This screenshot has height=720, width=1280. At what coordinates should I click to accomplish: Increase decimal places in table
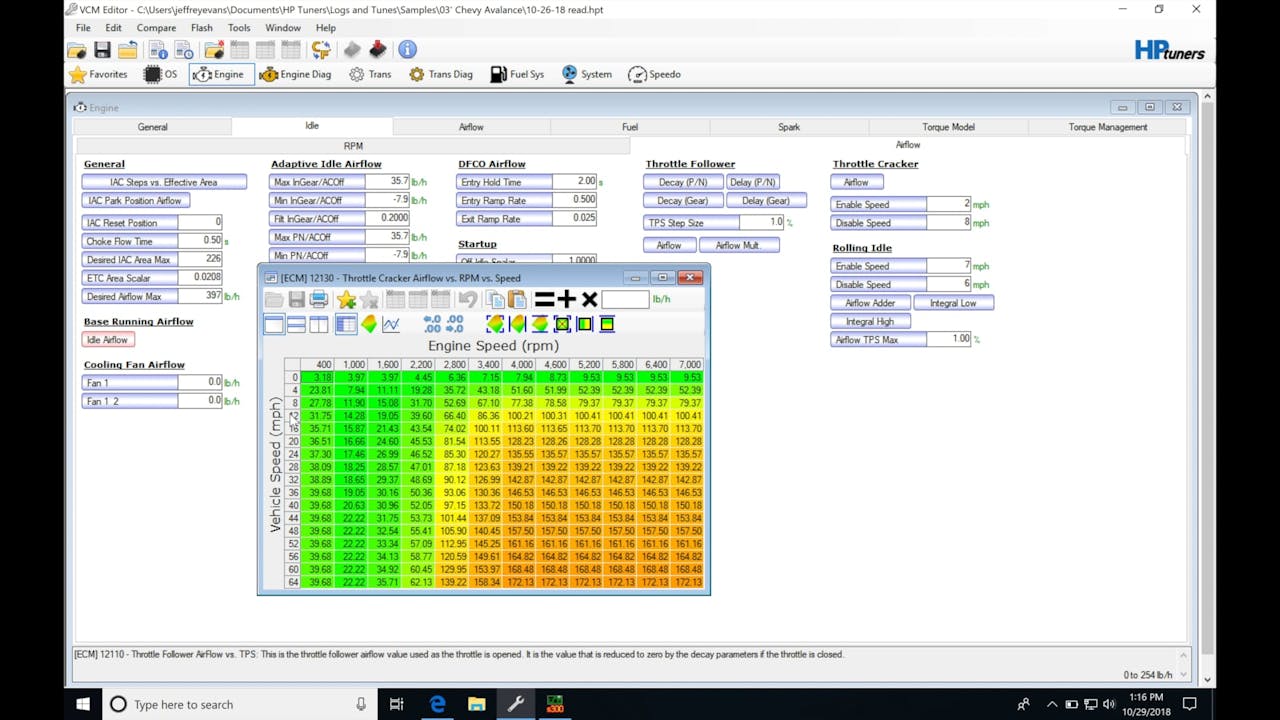432,324
